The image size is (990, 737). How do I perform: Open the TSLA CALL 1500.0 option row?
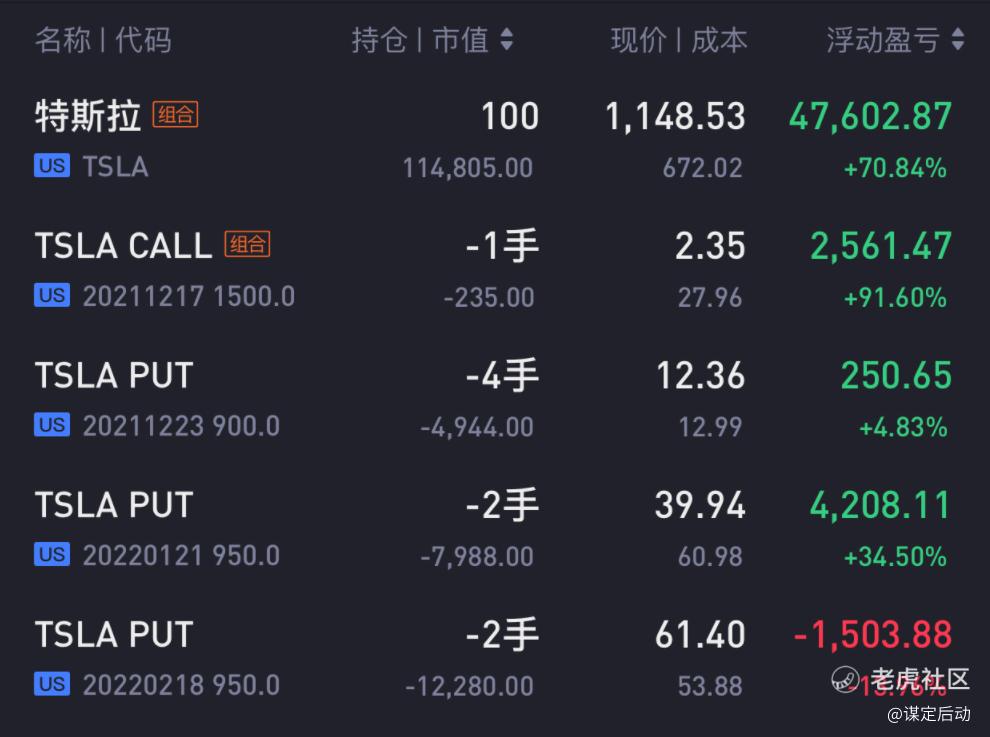[495, 270]
